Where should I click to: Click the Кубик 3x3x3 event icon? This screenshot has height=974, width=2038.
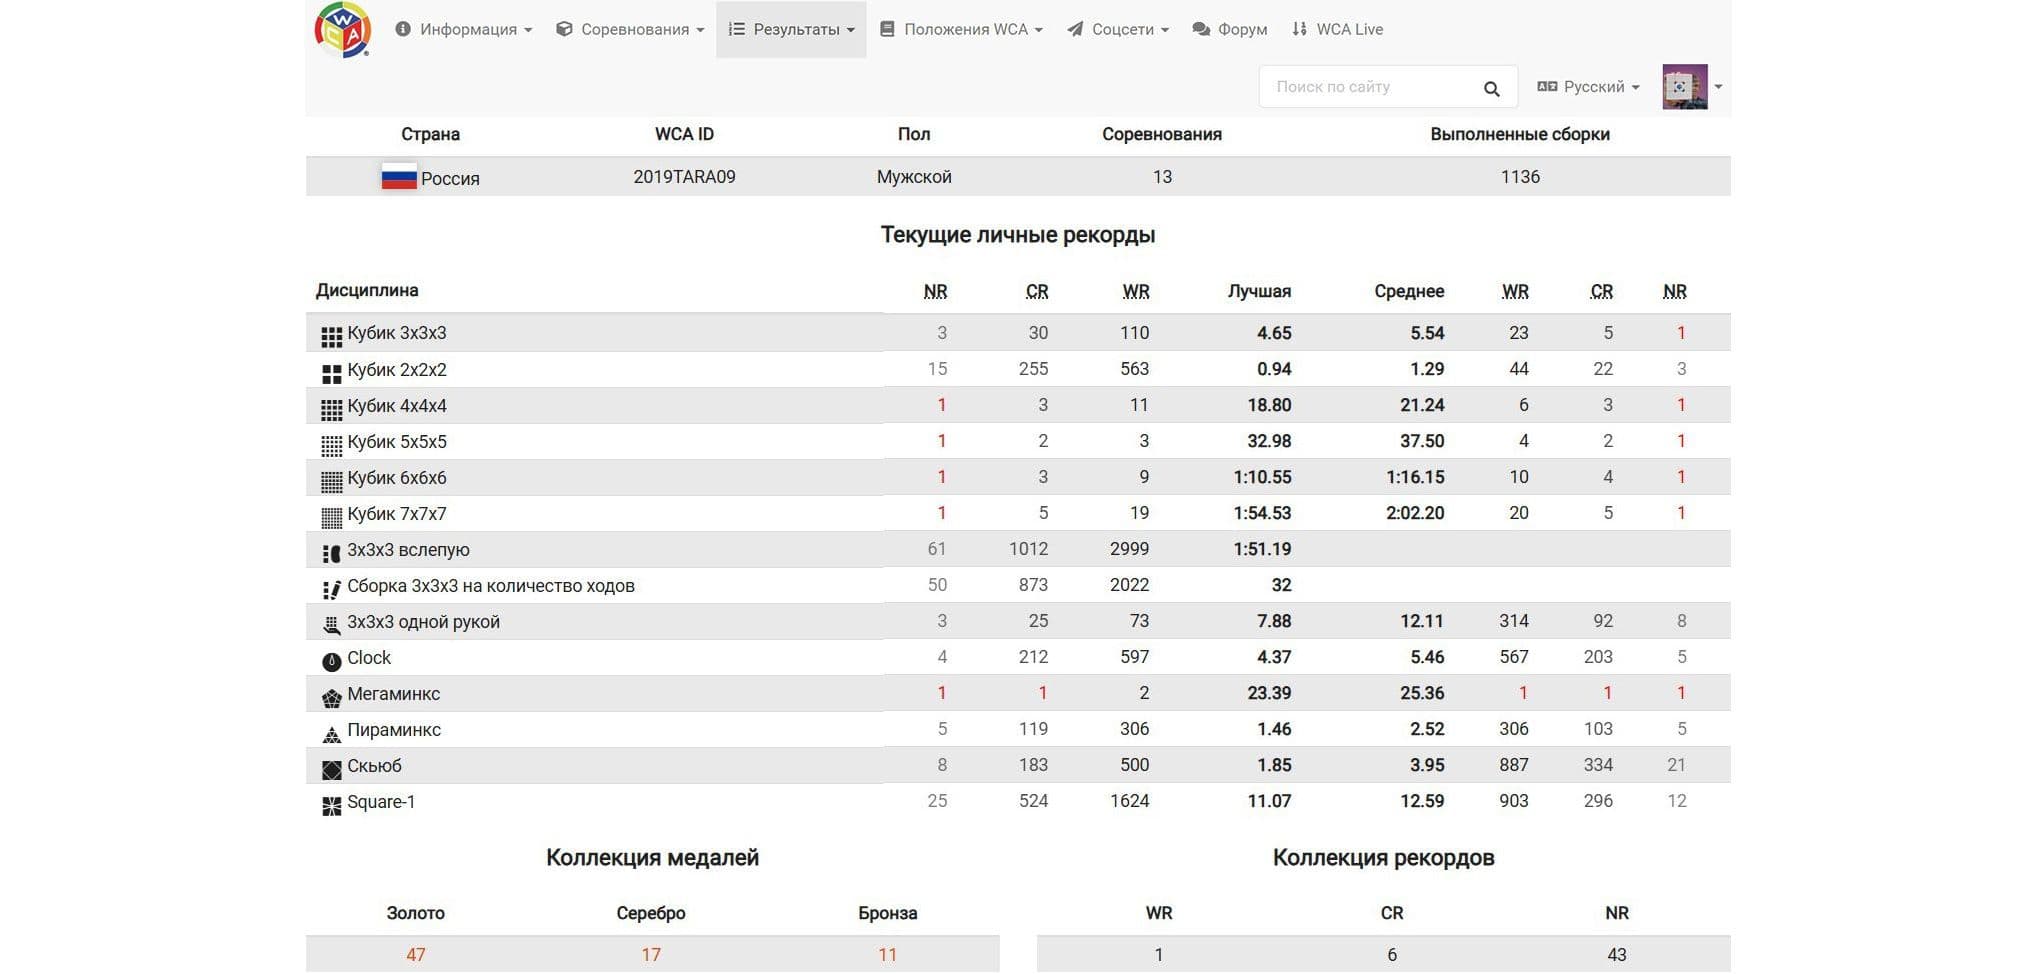coord(331,337)
